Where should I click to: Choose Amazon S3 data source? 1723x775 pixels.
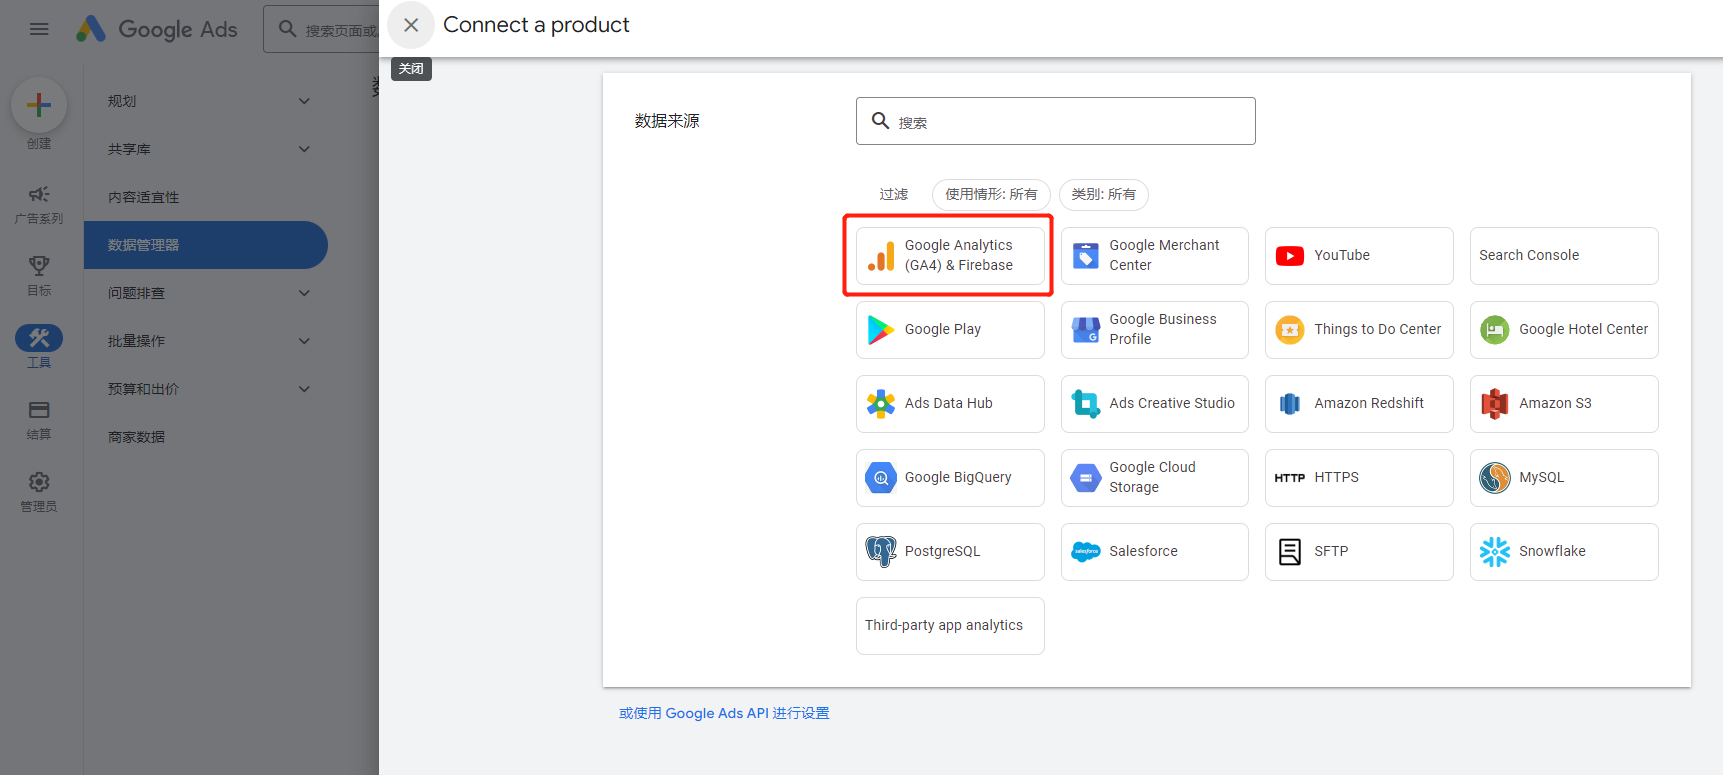point(1564,404)
